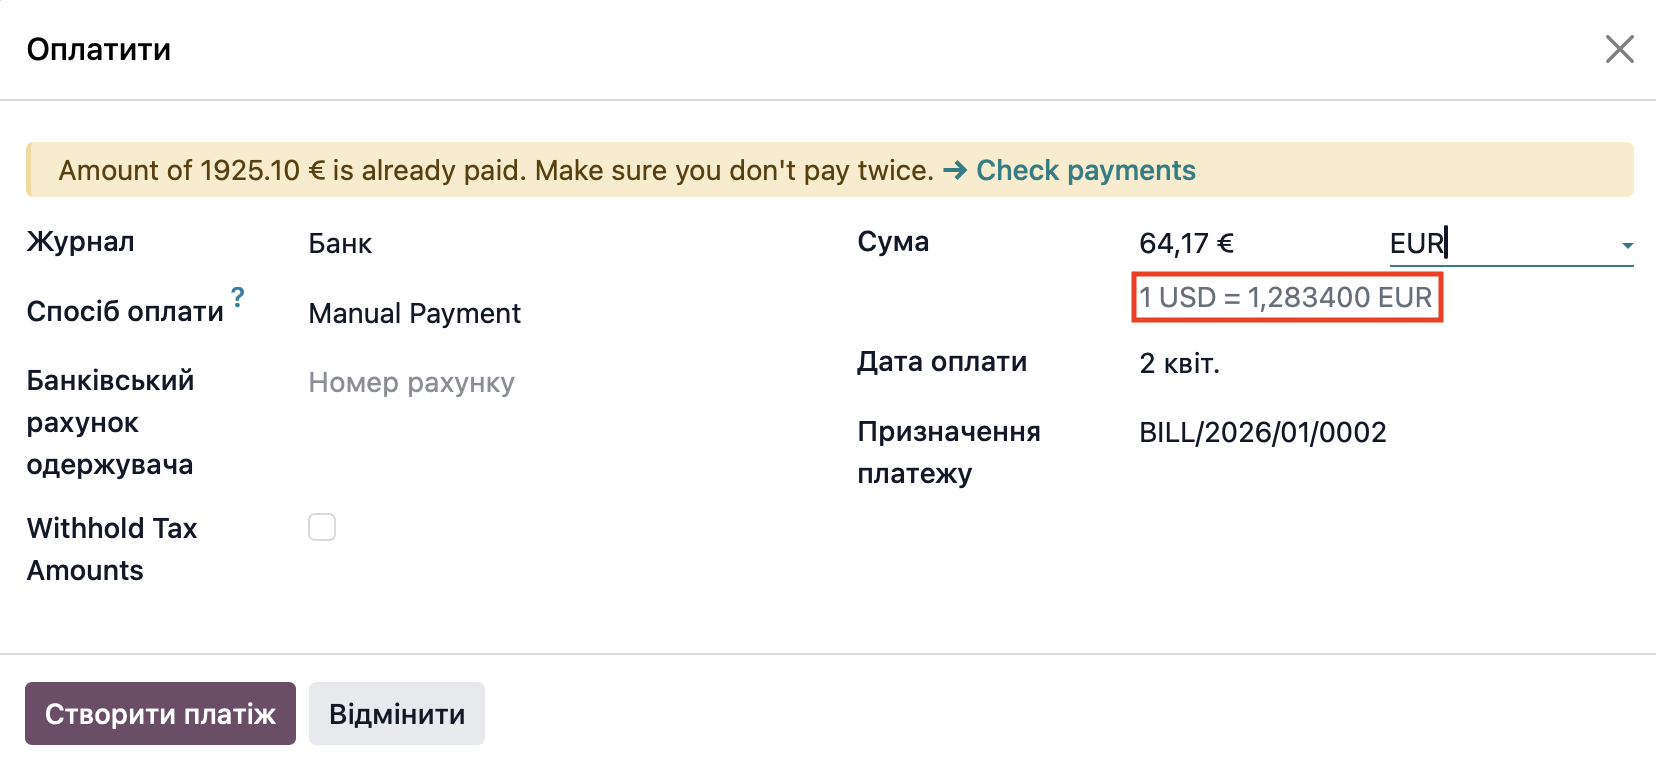1656x766 pixels.
Task: Click the Спосіб оплати help question mark
Action: tap(237, 297)
